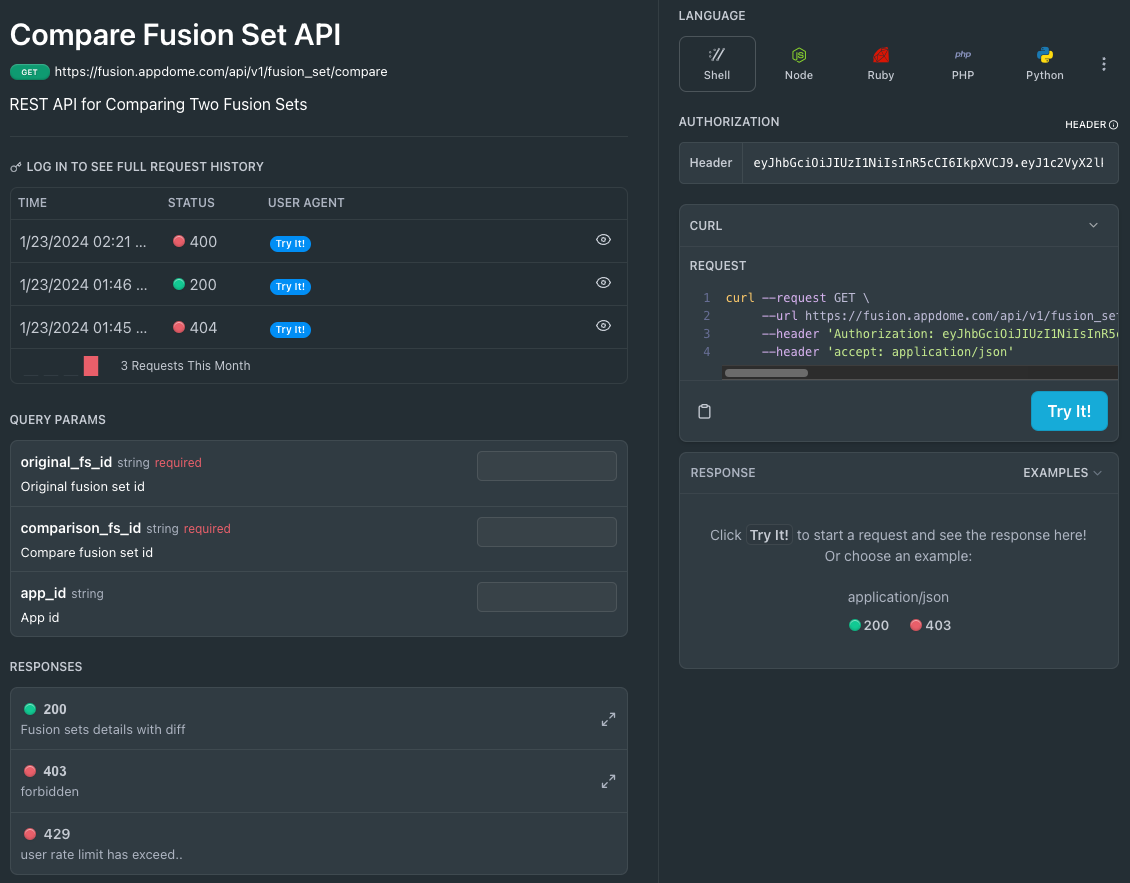Select the Python language icon

(1044, 63)
